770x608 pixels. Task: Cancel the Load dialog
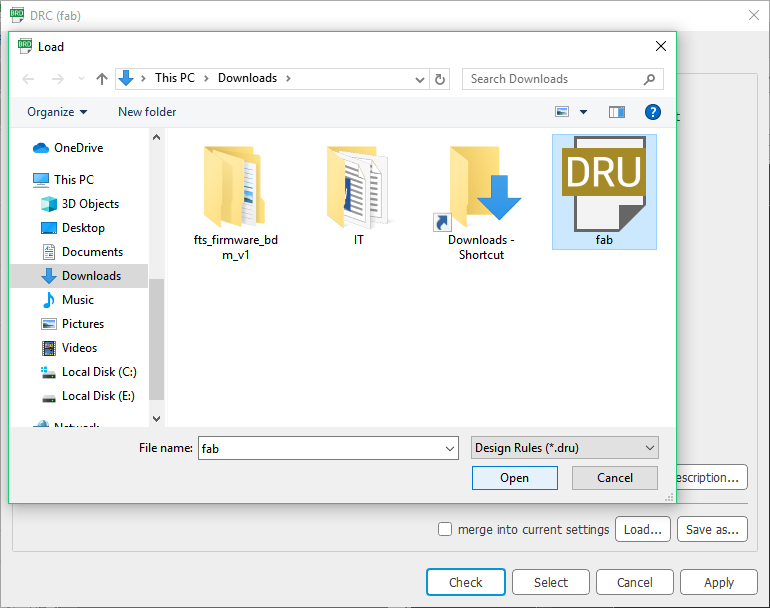pos(615,478)
